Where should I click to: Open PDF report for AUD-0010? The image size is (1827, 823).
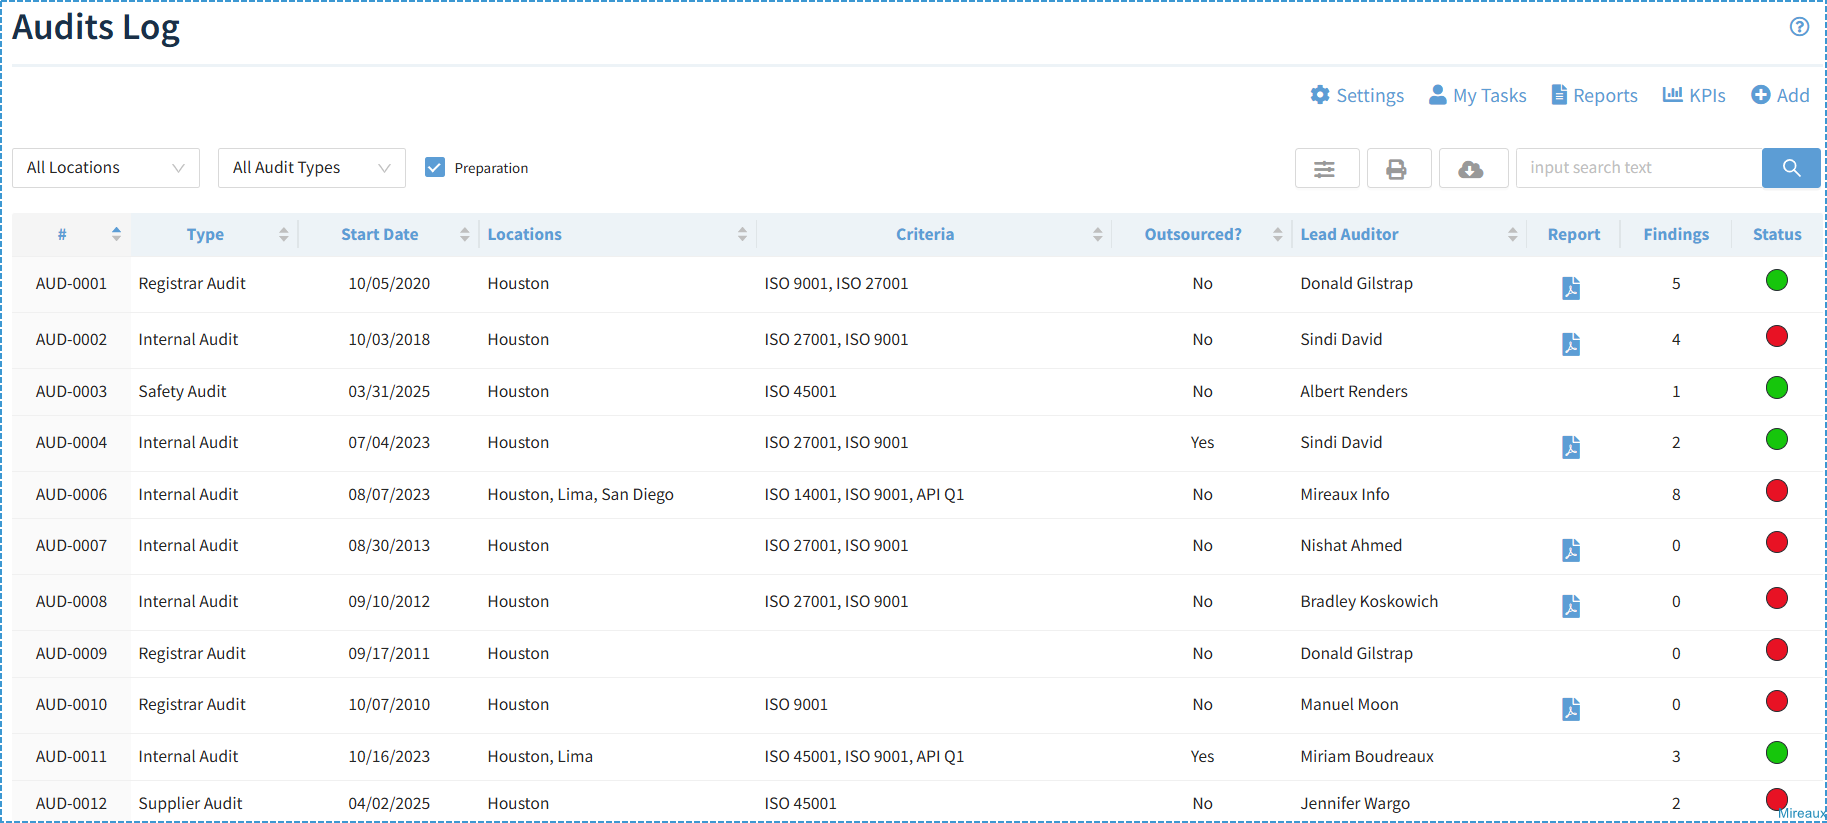[x=1571, y=709]
